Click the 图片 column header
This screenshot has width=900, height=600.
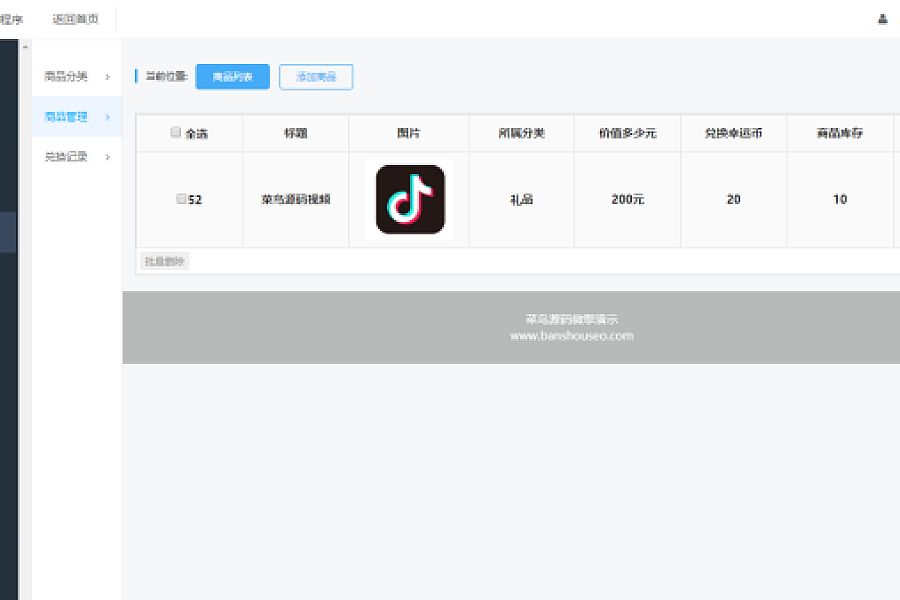(409, 133)
